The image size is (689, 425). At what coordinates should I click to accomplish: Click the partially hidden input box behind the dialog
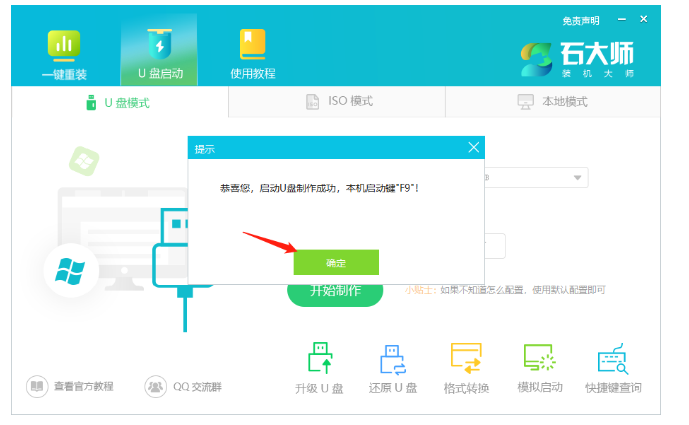pos(495,246)
